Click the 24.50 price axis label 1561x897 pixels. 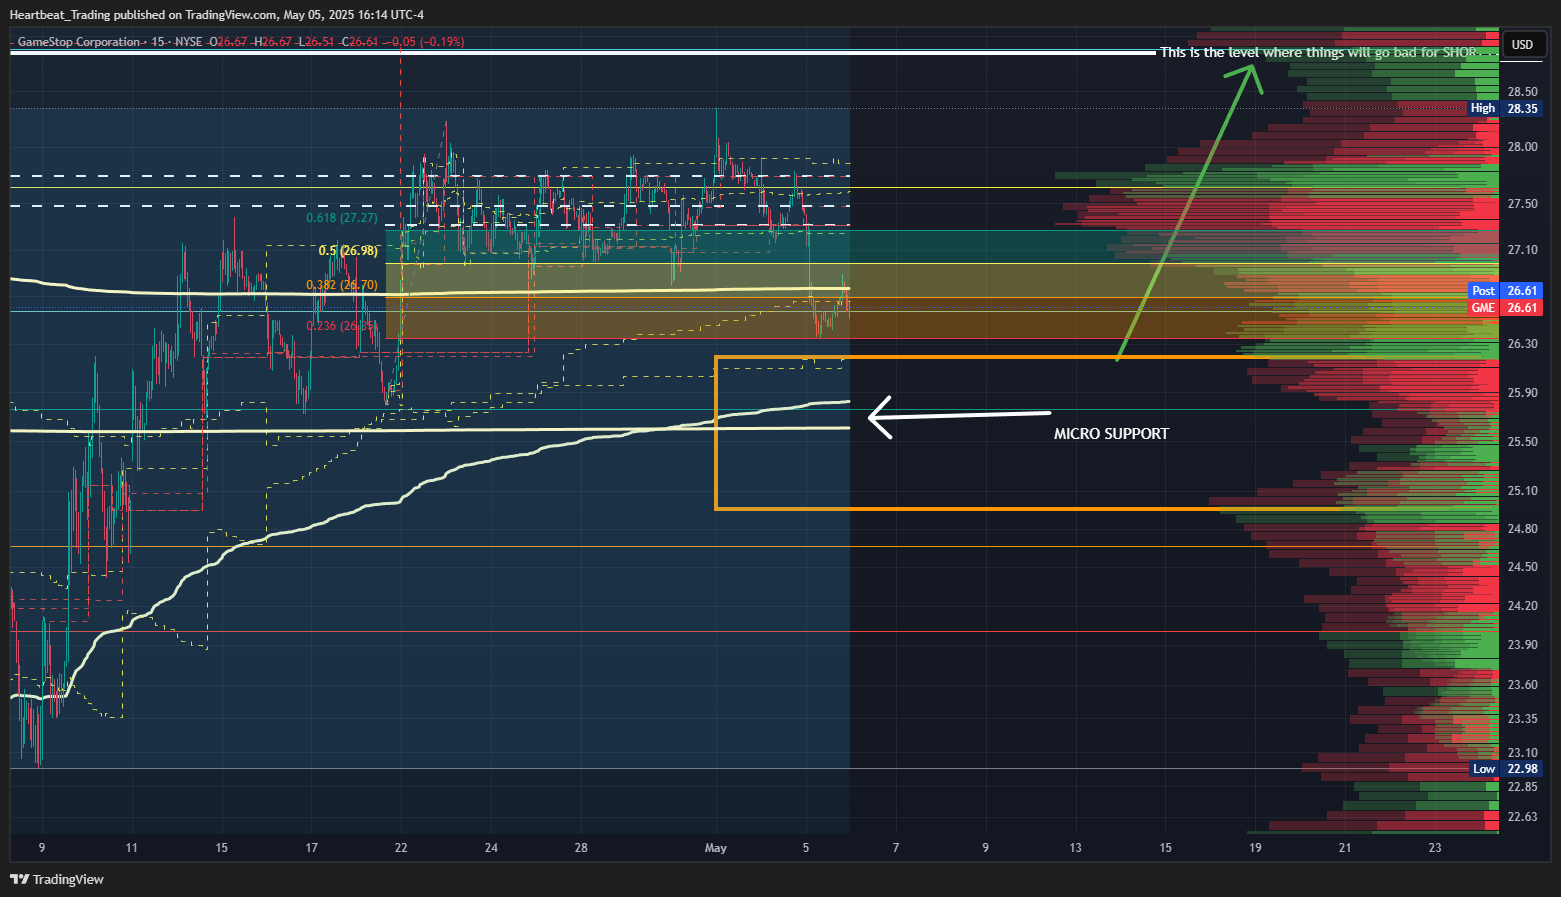(1522, 567)
